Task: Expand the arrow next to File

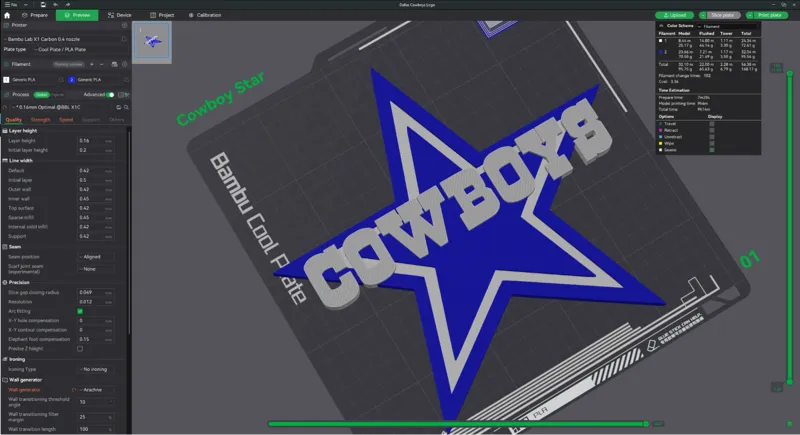Action: pos(26,5)
